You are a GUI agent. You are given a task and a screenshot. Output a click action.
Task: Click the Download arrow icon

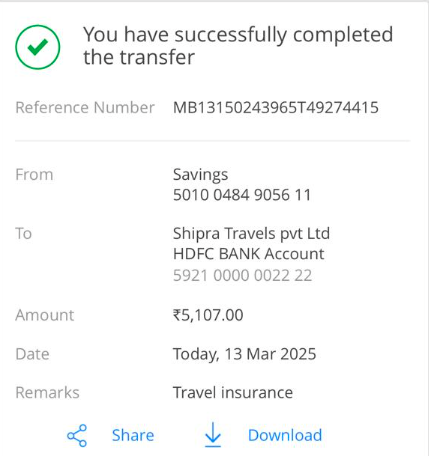click(x=213, y=435)
